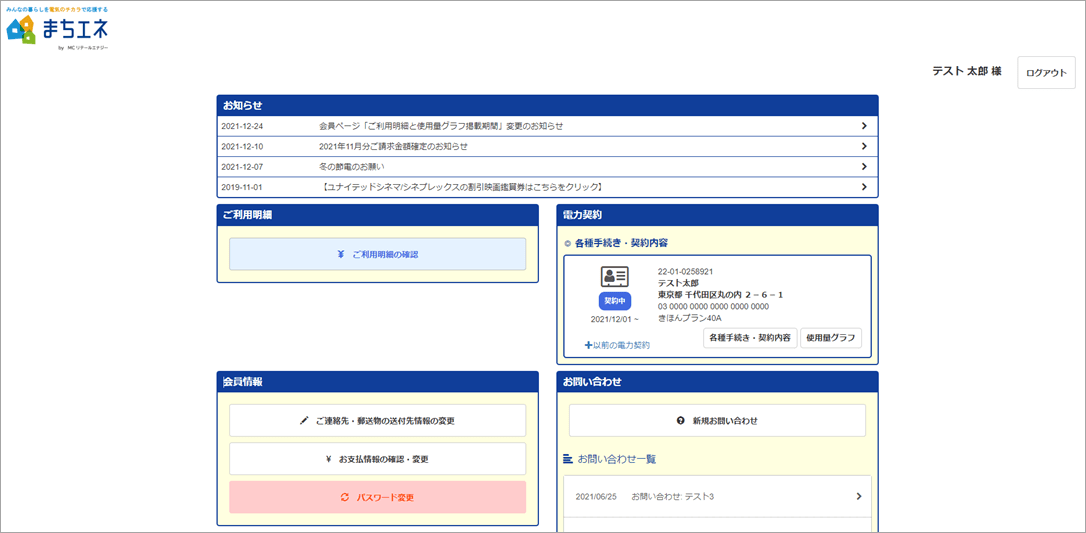Click the 各種手続き・契約内容 button
The image size is (1086, 533).
pos(750,338)
